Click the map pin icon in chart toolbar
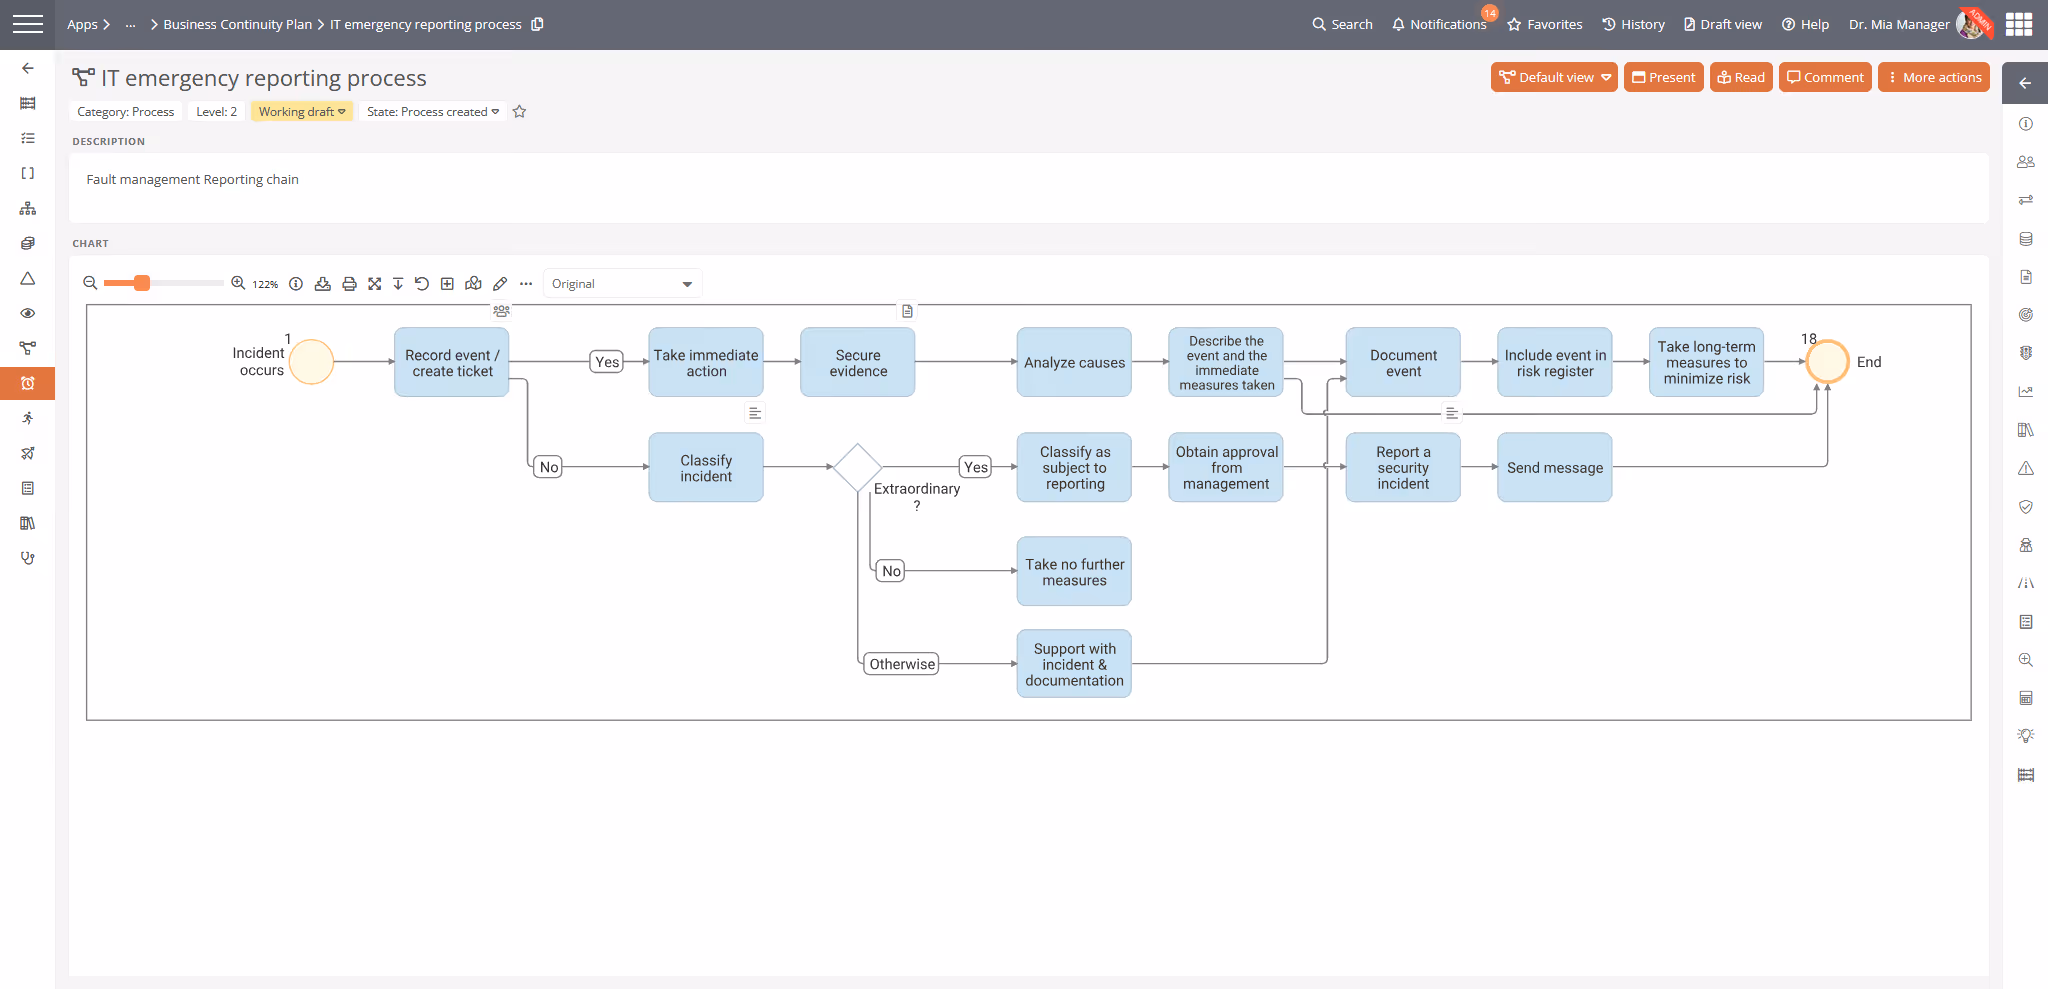The height and width of the screenshot is (989, 2048). [473, 284]
